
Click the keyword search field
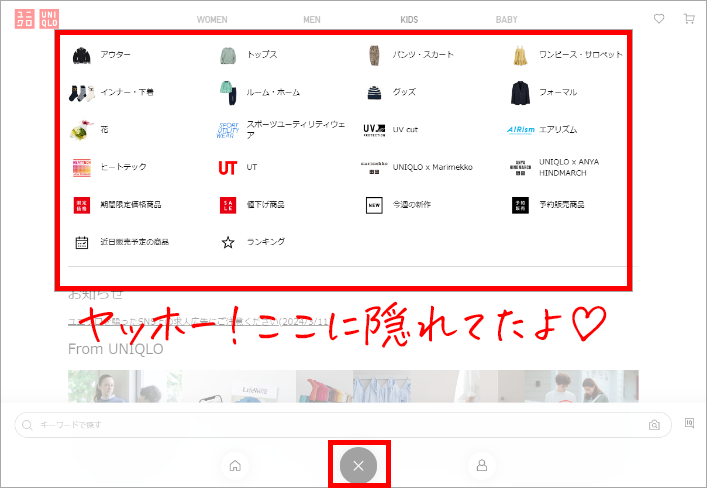pos(343,425)
